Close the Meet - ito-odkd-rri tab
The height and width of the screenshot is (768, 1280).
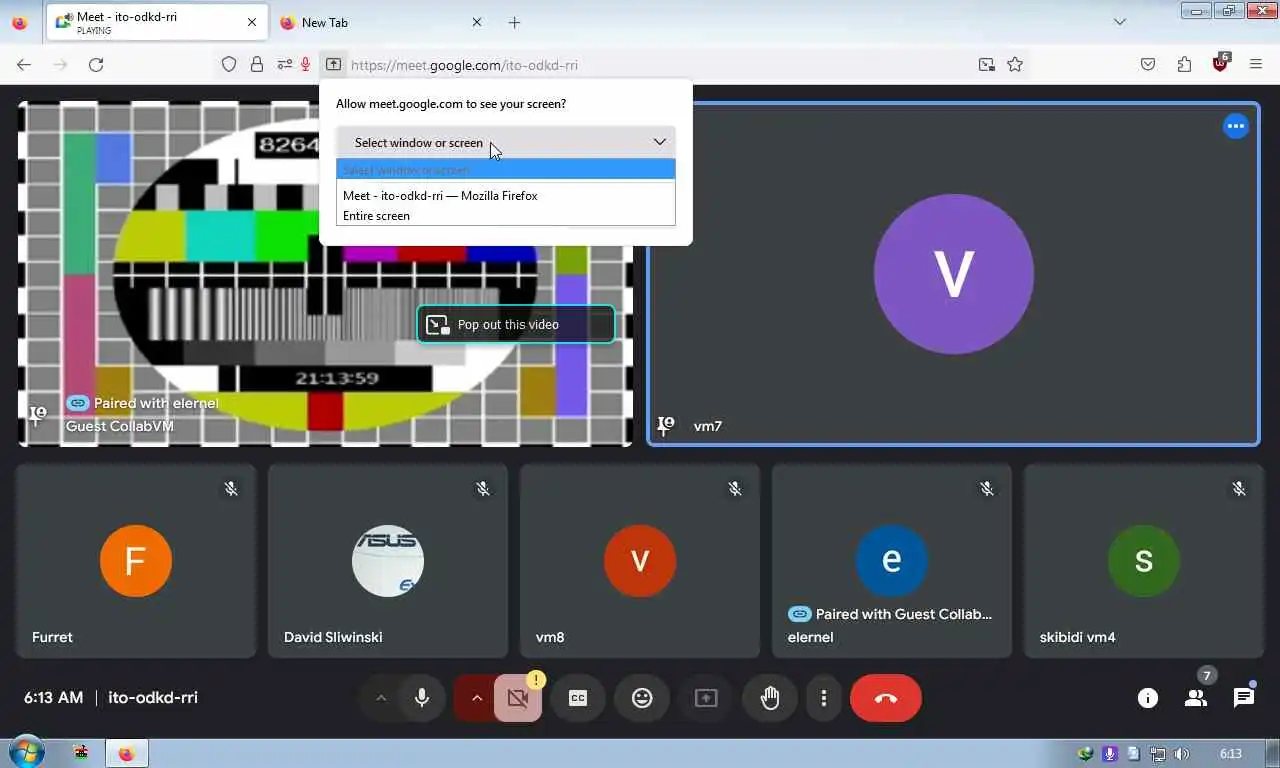252,22
